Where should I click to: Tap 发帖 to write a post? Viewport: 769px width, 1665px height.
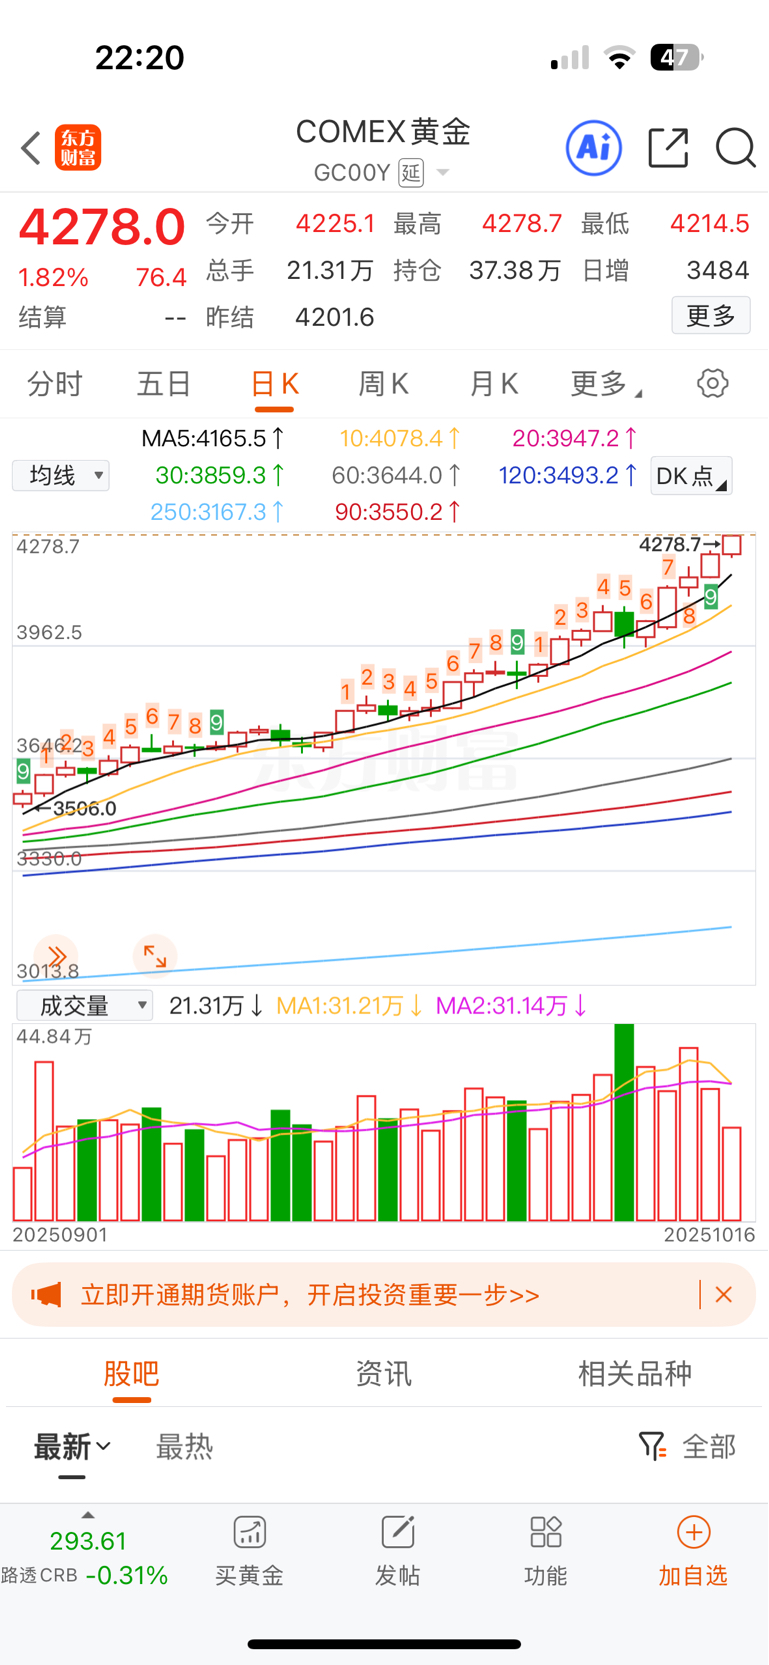pos(397,1551)
